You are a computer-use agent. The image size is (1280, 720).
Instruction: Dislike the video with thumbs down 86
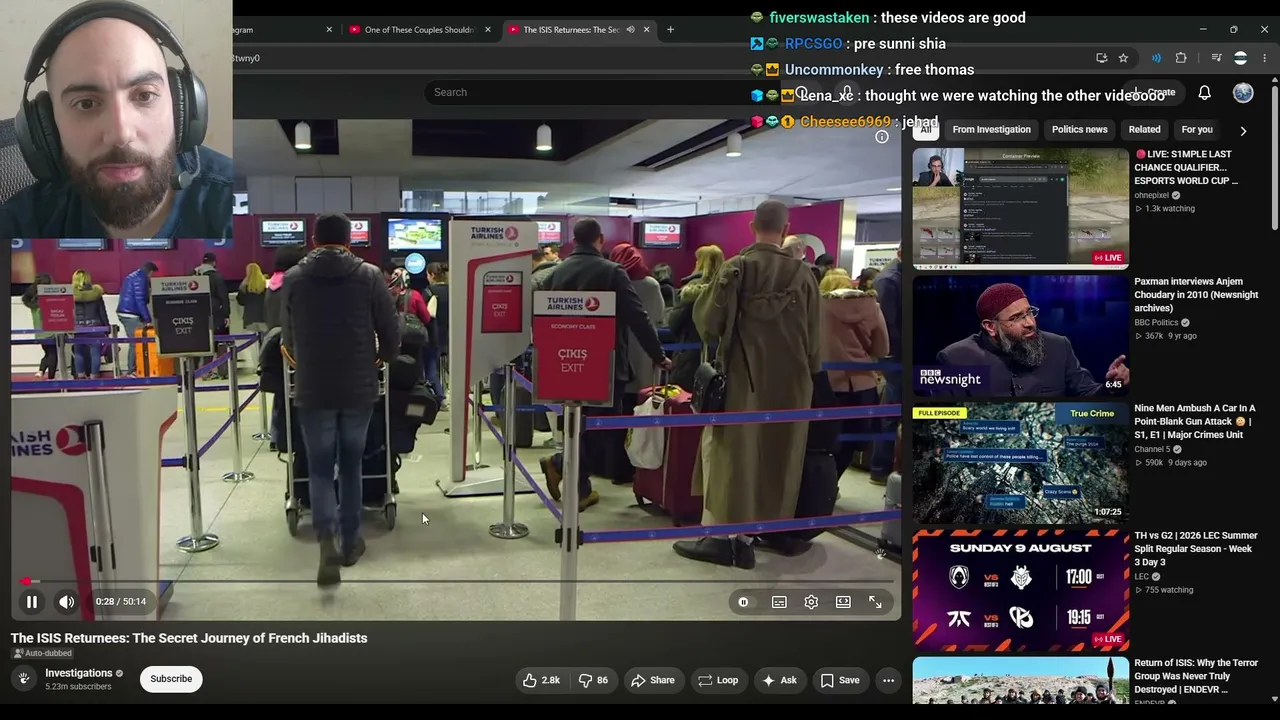[x=592, y=680]
